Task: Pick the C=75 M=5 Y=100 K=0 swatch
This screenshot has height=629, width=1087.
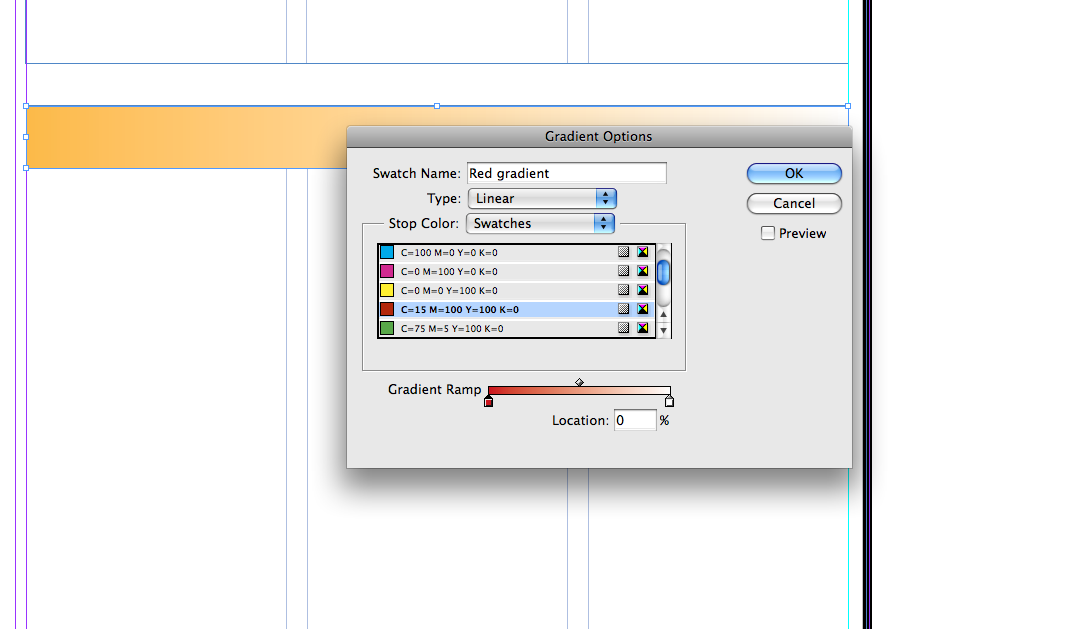Action: click(x=452, y=328)
